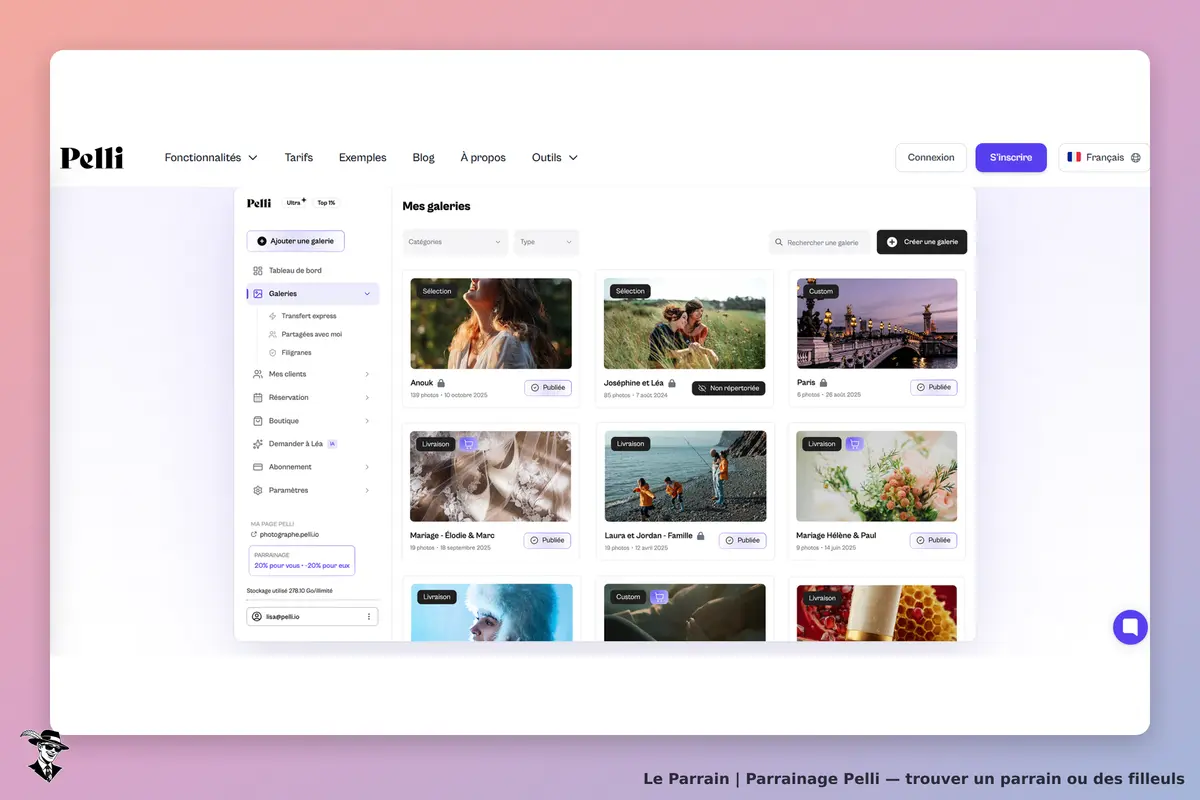1200x800 pixels.
Task: Open the Exemples page
Action: (362, 158)
